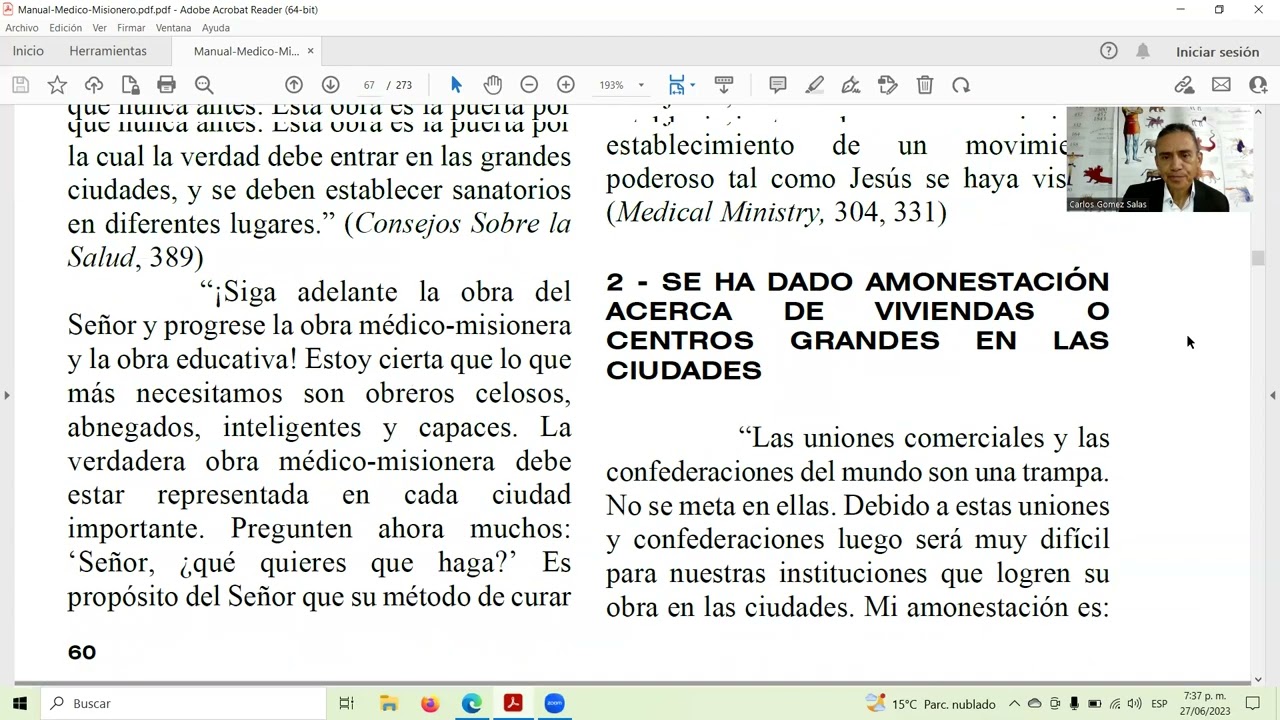The height and width of the screenshot is (720, 1280).
Task: Click the delete trash icon
Action: [925, 85]
